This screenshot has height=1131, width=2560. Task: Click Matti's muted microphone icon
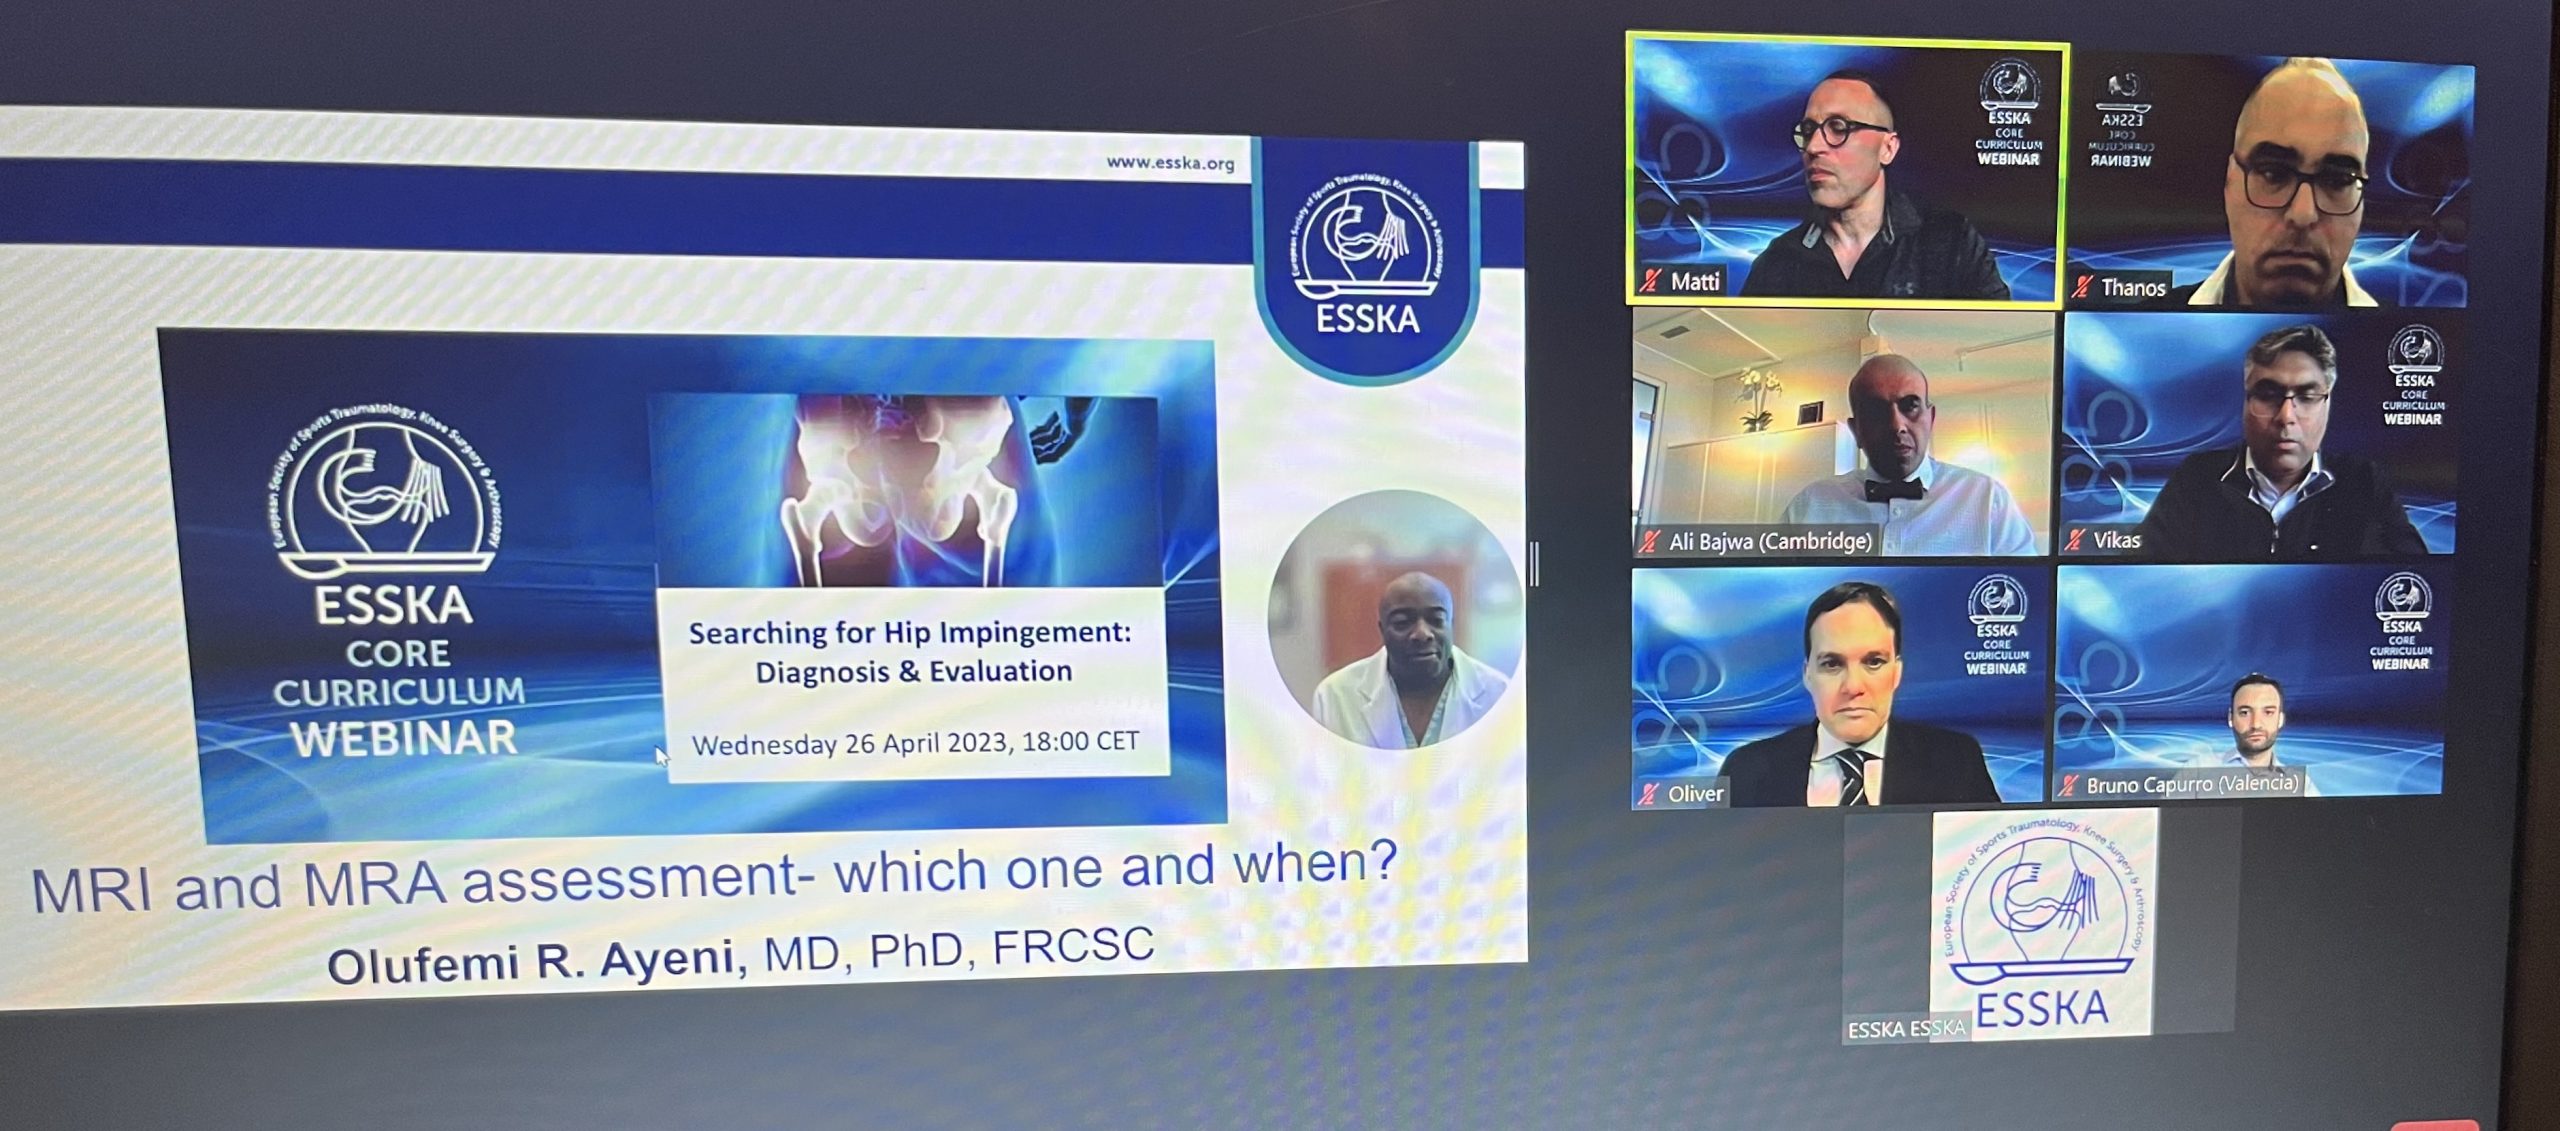tap(1650, 281)
